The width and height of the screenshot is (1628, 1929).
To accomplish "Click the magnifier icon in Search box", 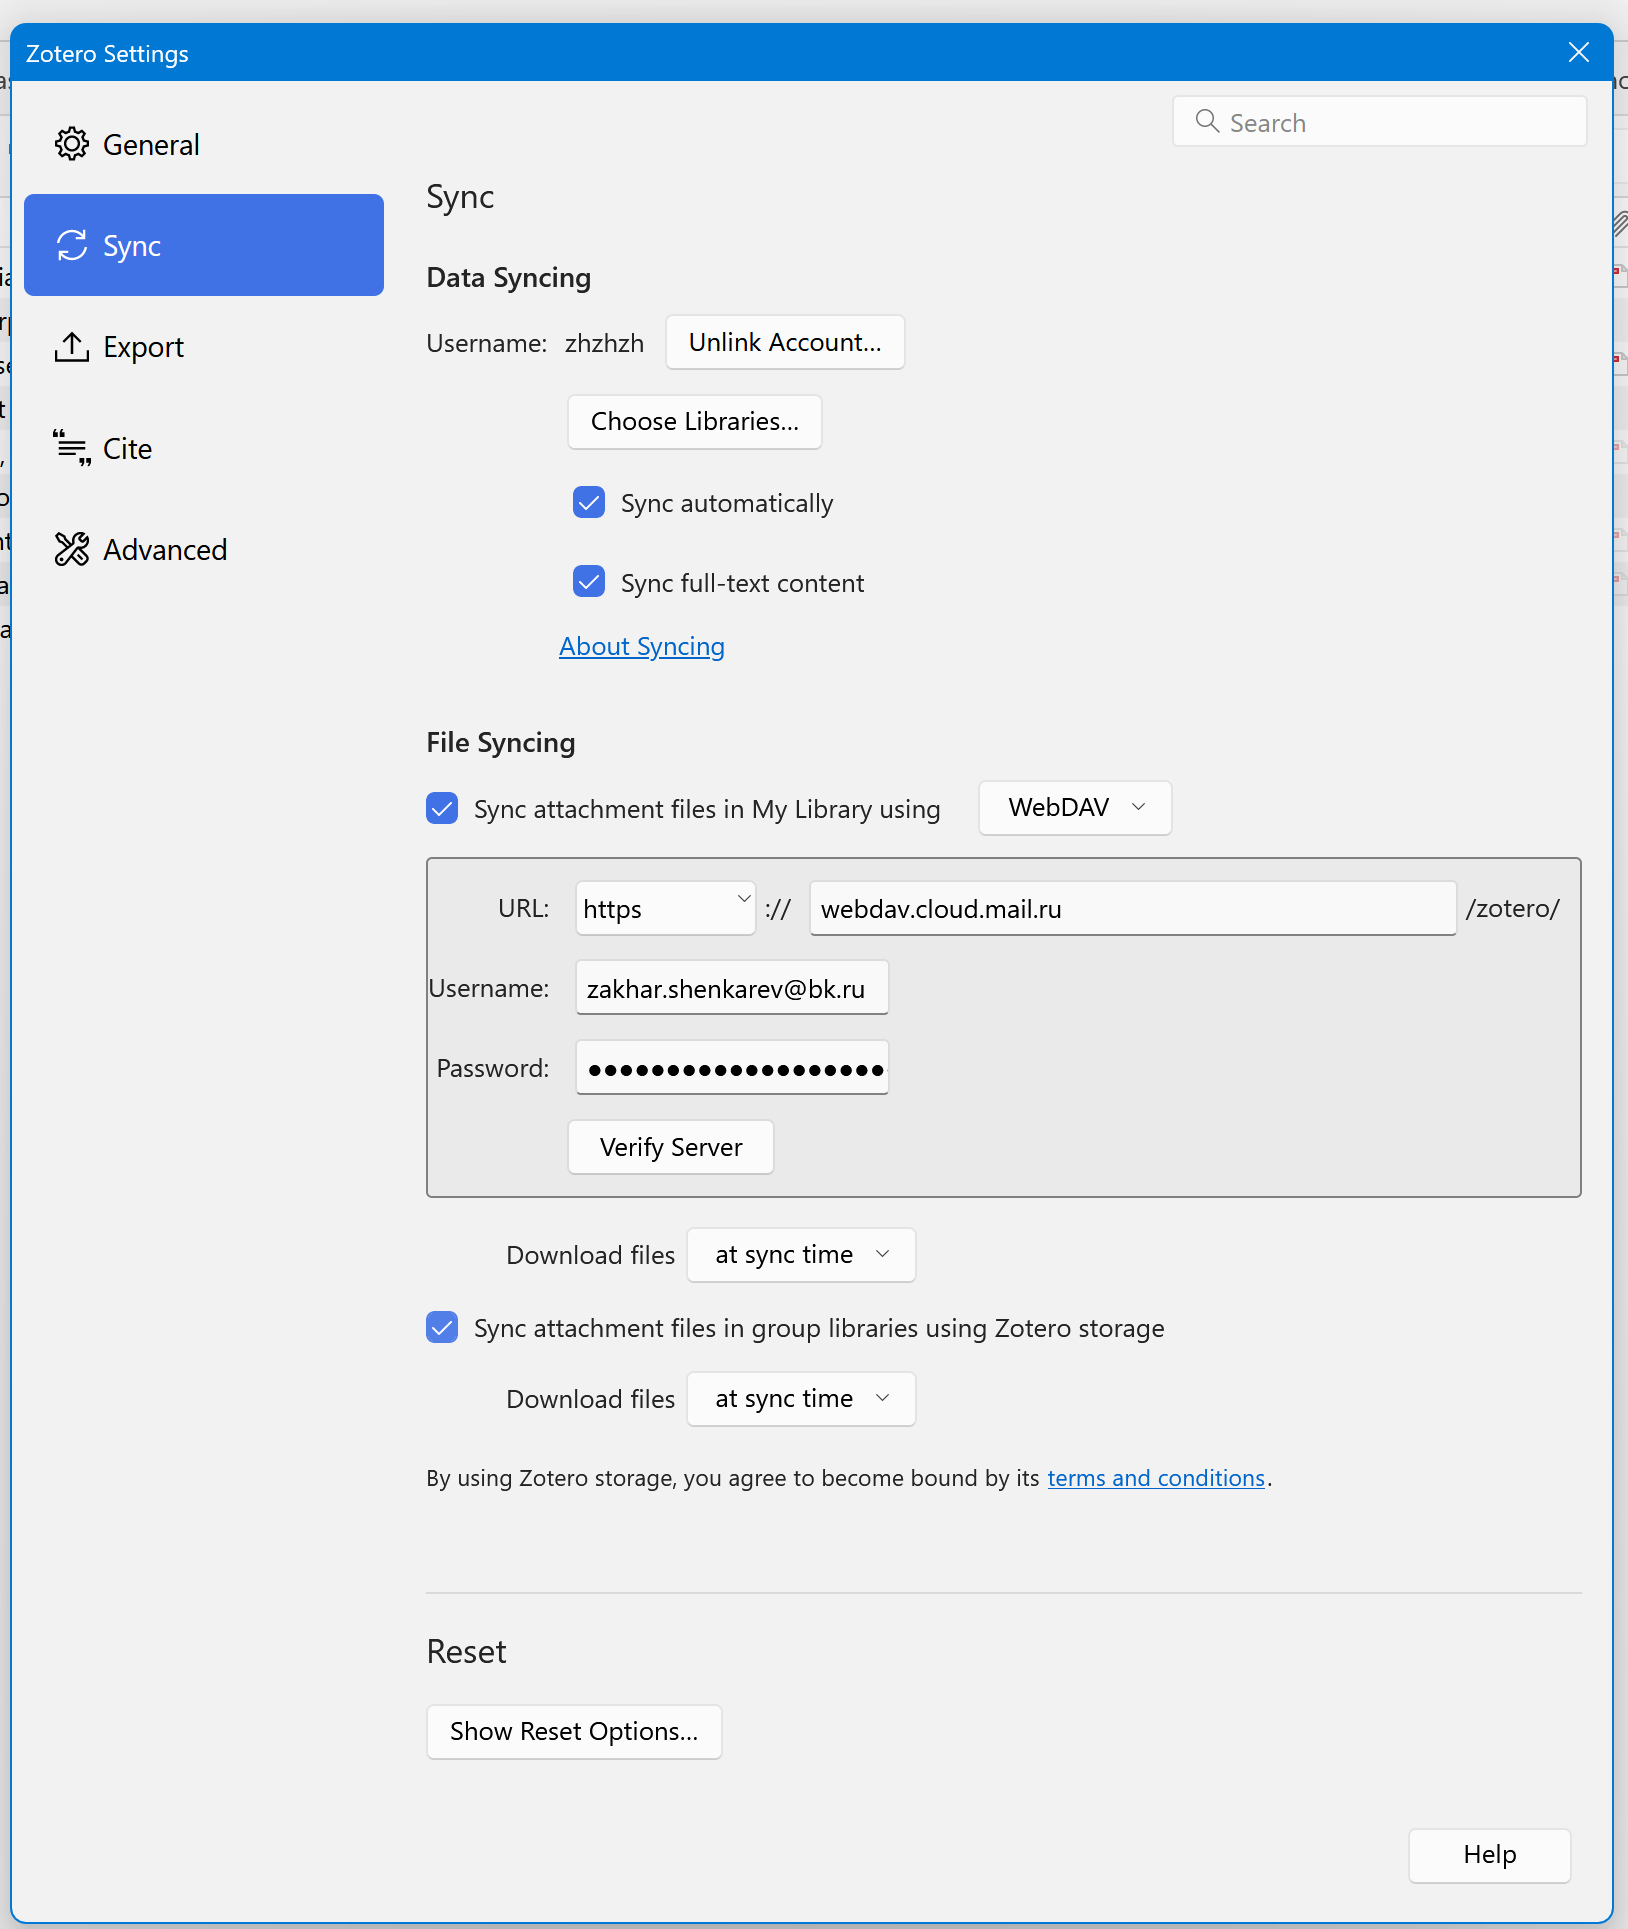I will click(1207, 121).
